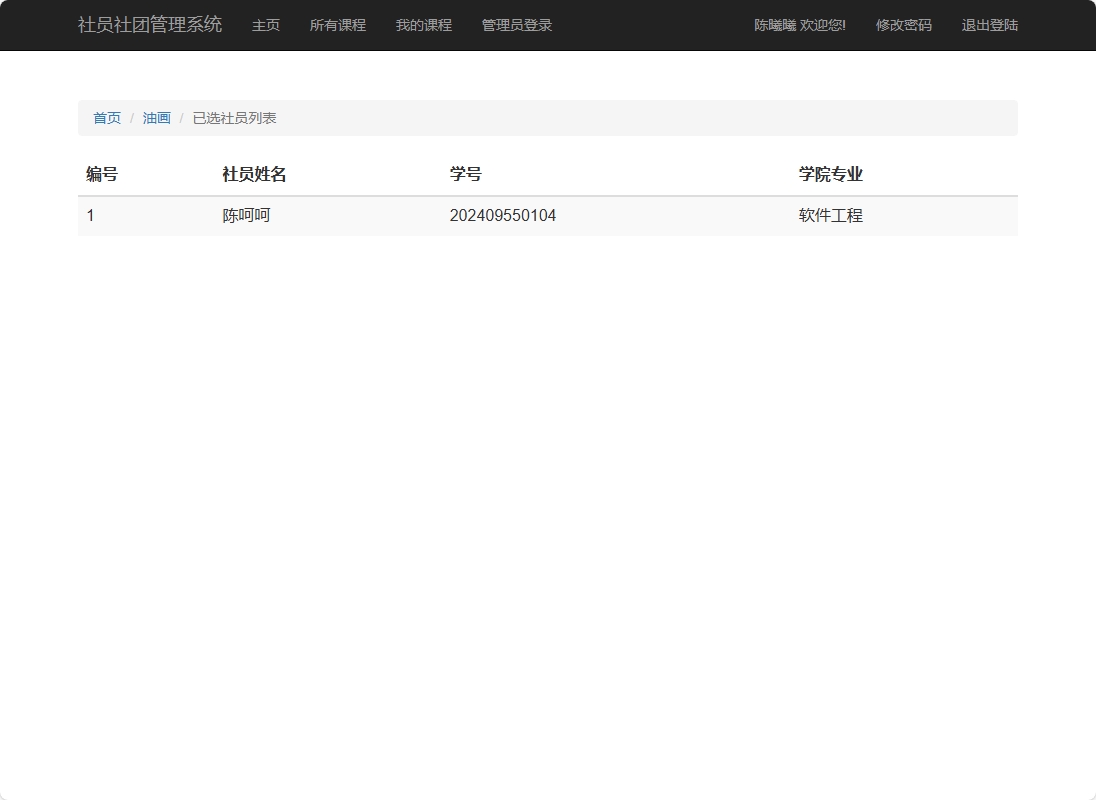Select 我的课程 from the navigation bar
The width and height of the screenshot is (1096, 800).
424,25
